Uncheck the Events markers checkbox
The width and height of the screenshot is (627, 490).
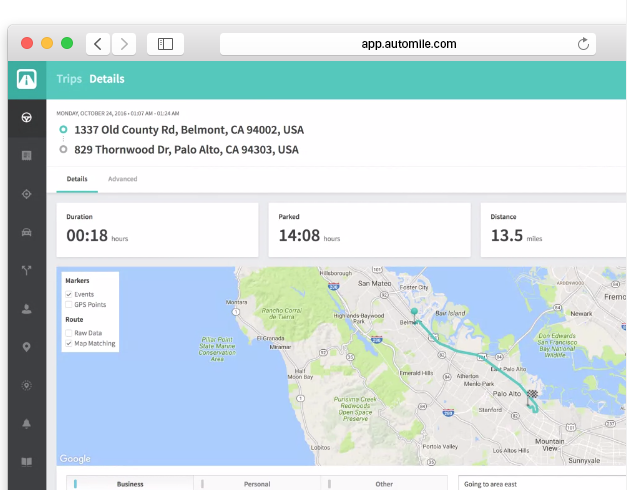click(x=68, y=295)
